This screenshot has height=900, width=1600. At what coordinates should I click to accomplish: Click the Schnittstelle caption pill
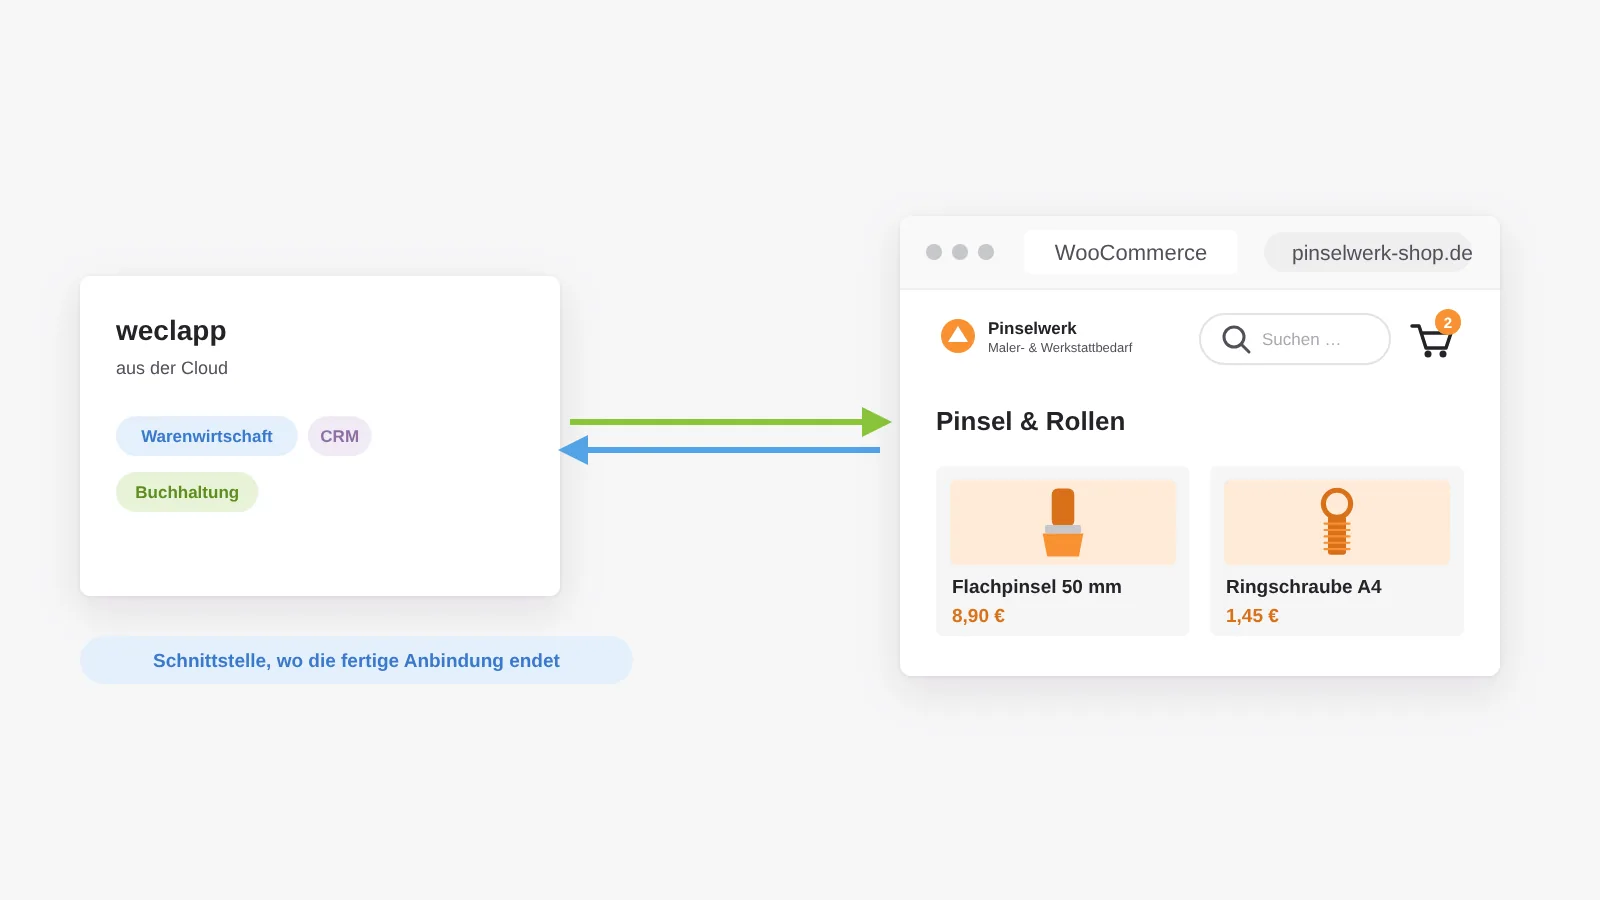pyautogui.click(x=356, y=660)
